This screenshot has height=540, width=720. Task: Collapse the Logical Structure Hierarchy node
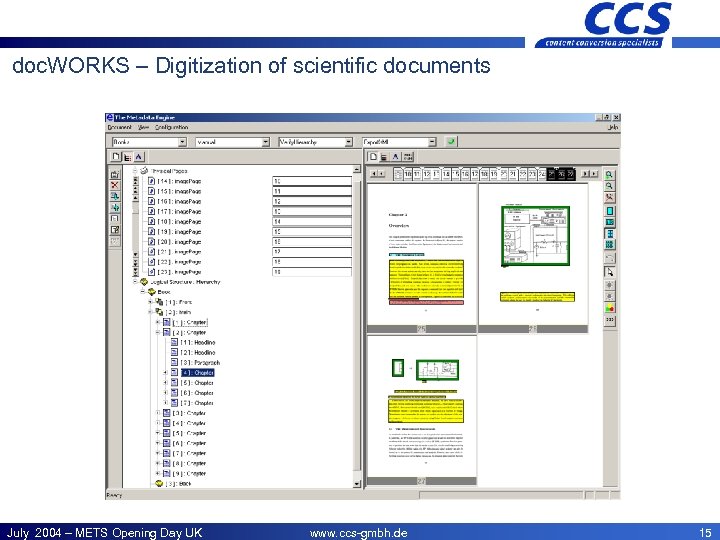pyautogui.click(x=135, y=281)
